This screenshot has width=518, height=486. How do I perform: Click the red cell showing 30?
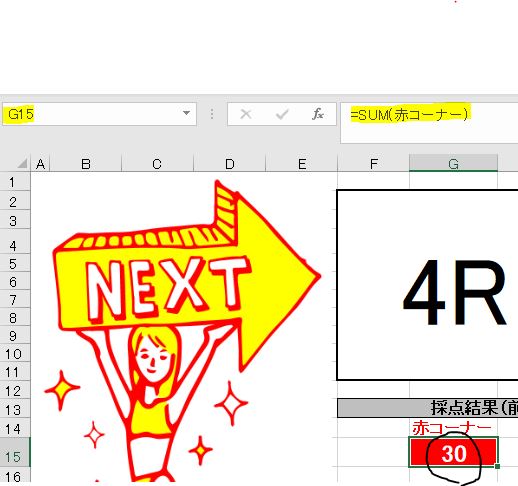pyautogui.click(x=453, y=453)
